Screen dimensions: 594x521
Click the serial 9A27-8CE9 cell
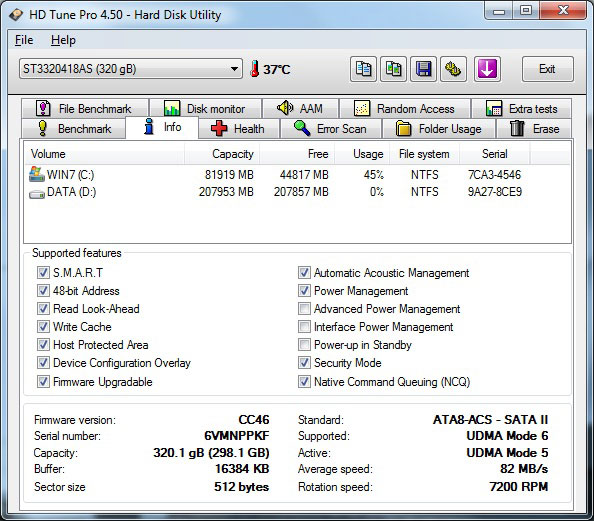tap(495, 192)
